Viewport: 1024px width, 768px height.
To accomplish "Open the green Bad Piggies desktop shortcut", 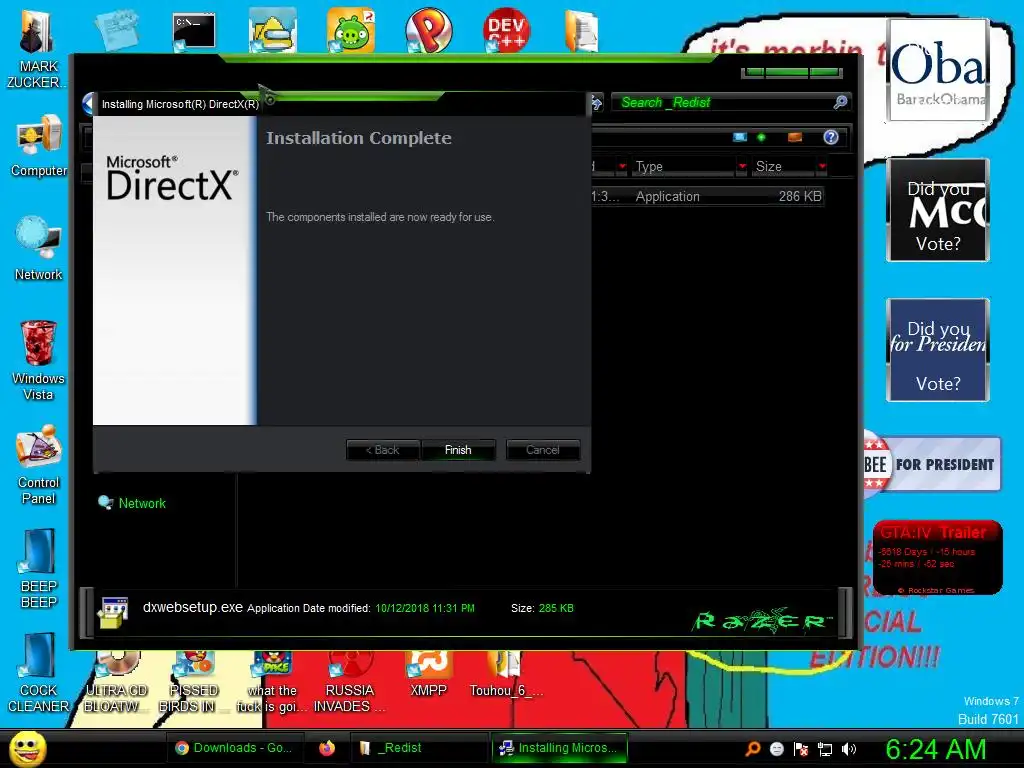I will tap(351, 31).
